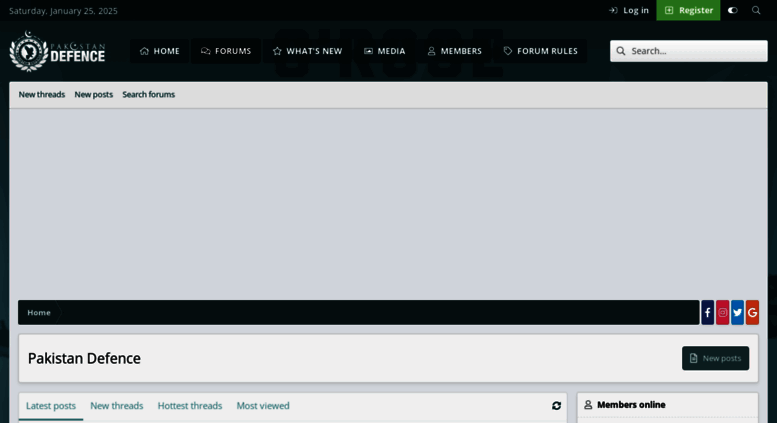Switch to the Hottest threads tab
Image resolution: width=777 pixels, height=423 pixels.
[190, 406]
